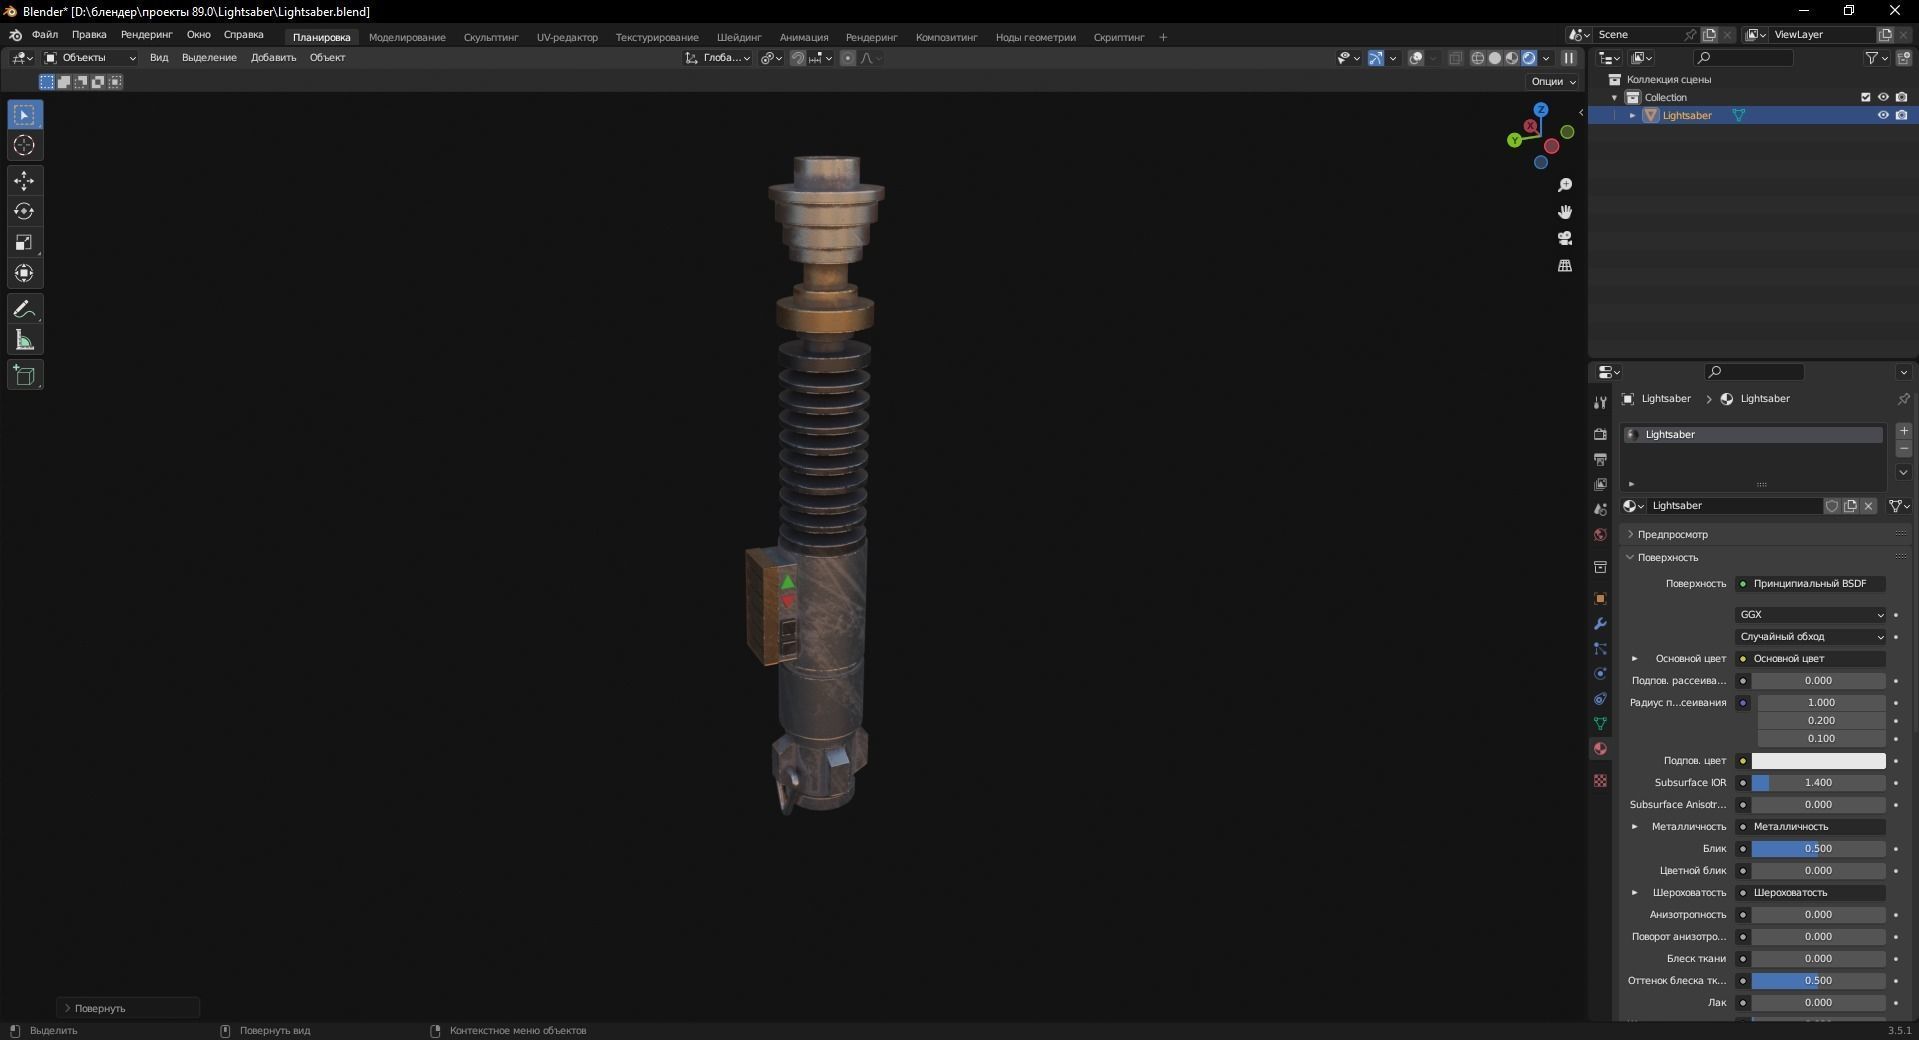The height and width of the screenshot is (1040, 1919).
Task: Open the Object properties tab
Action: [x=1600, y=598]
